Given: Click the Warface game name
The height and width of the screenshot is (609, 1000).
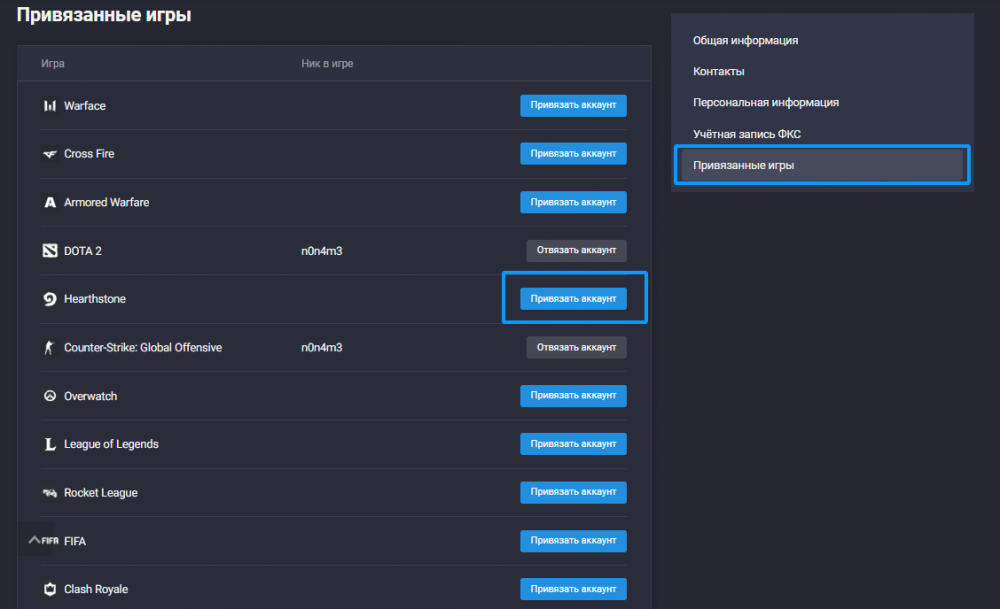Looking at the screenshot, I should [x=85, y=106].
